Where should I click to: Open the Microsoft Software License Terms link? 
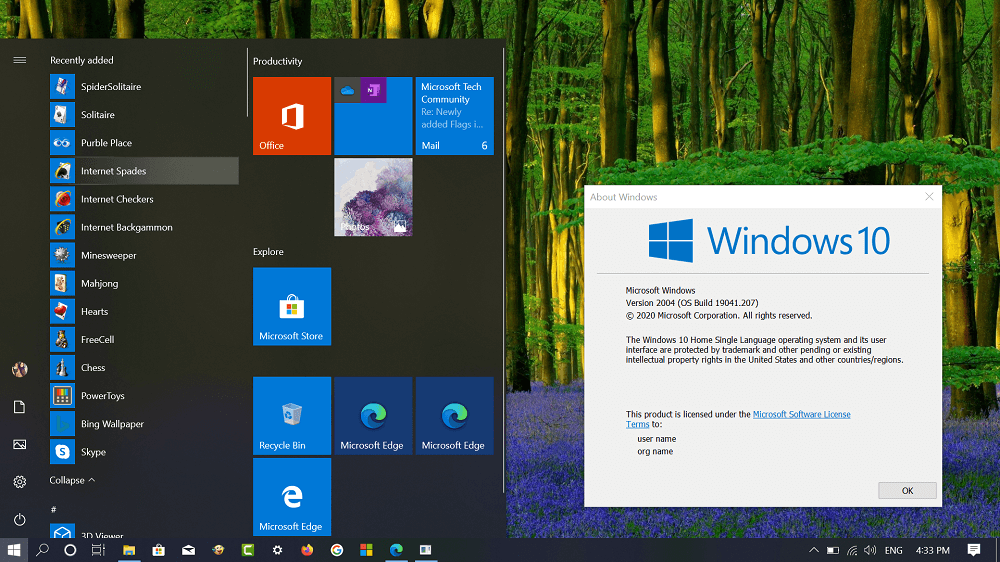(x=801, y=414)
